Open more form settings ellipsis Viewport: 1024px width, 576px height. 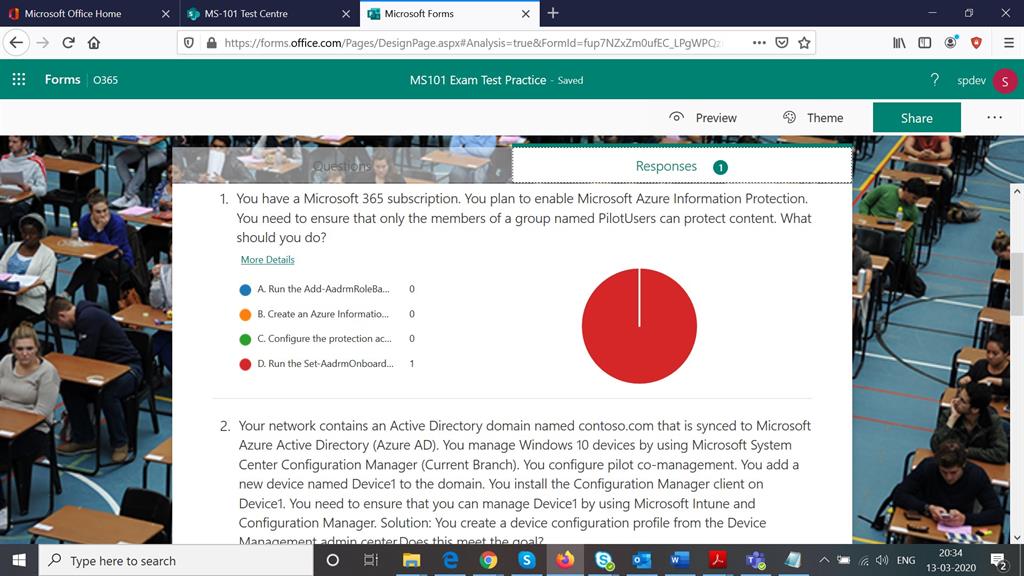click(995, 118)
